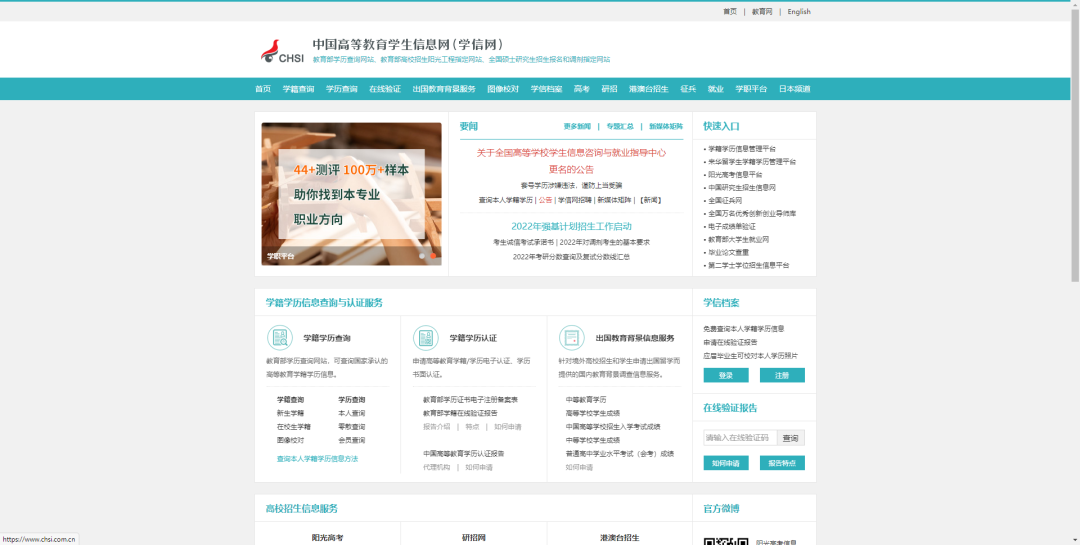Screen dimensions: 1080x545
Task: Click 新媒体矩阵 link in 要闻 header
Action: coord(666,127)
